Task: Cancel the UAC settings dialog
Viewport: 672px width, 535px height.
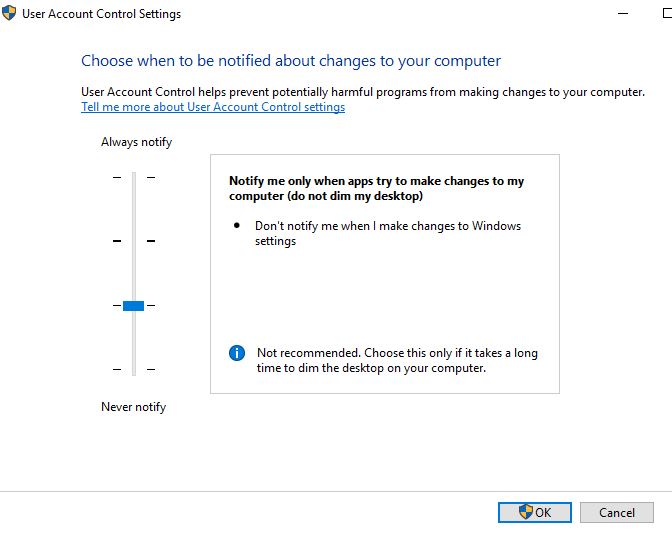Action: tap(617, 512)
